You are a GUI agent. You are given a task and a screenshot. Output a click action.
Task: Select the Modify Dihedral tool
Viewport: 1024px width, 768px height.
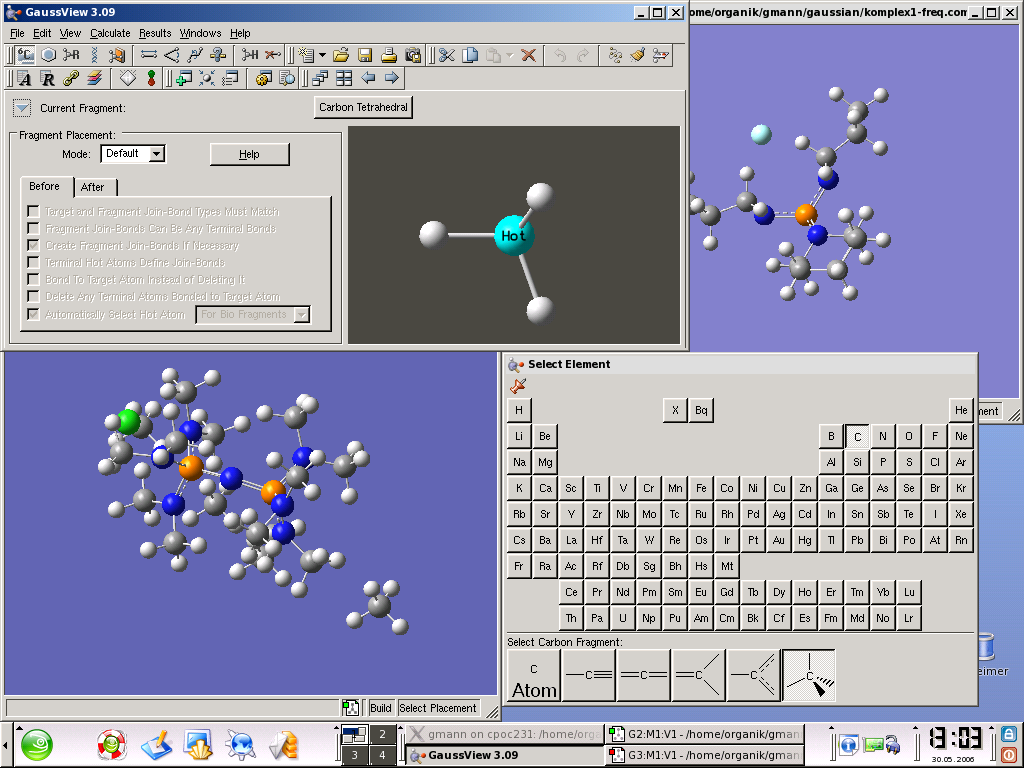click(195, 56)
